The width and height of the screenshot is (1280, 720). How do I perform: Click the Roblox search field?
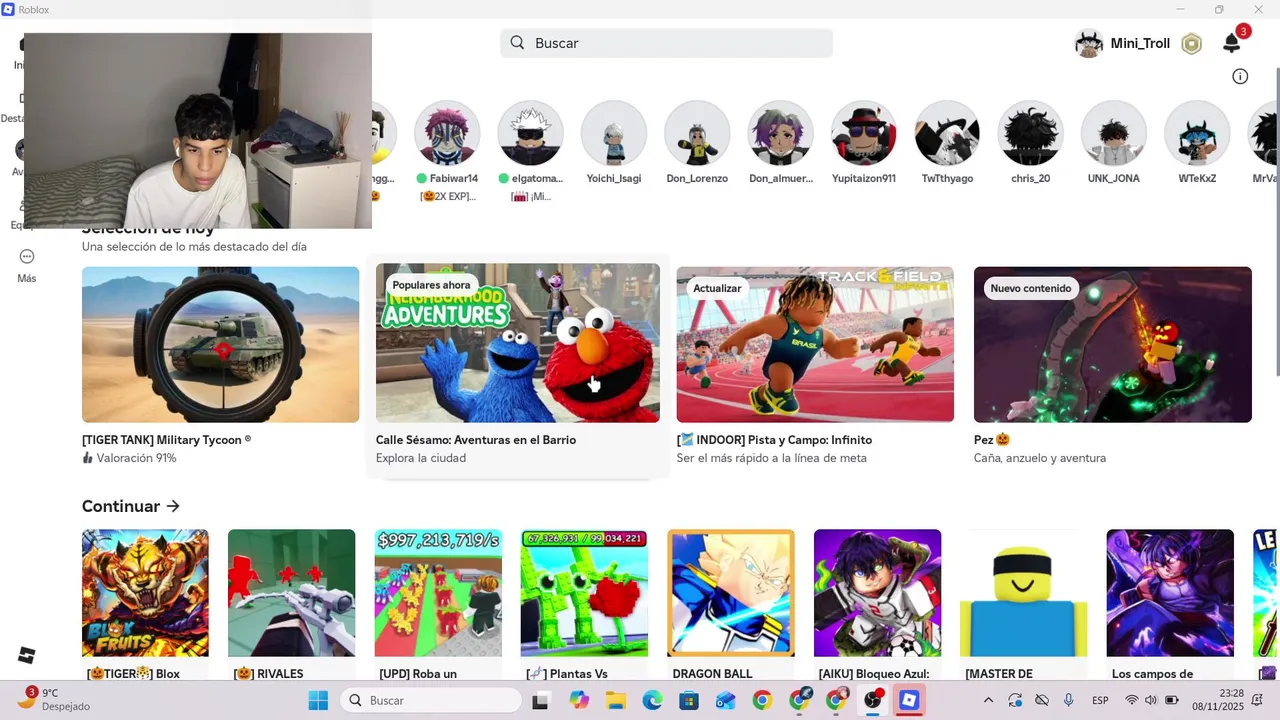666,43
